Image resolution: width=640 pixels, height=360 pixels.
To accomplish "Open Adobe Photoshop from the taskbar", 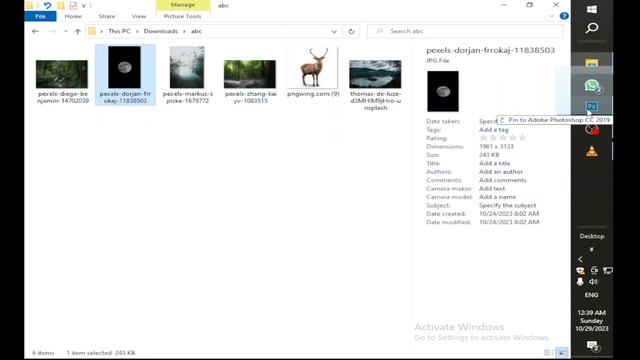I will click(x=592, y=107).
